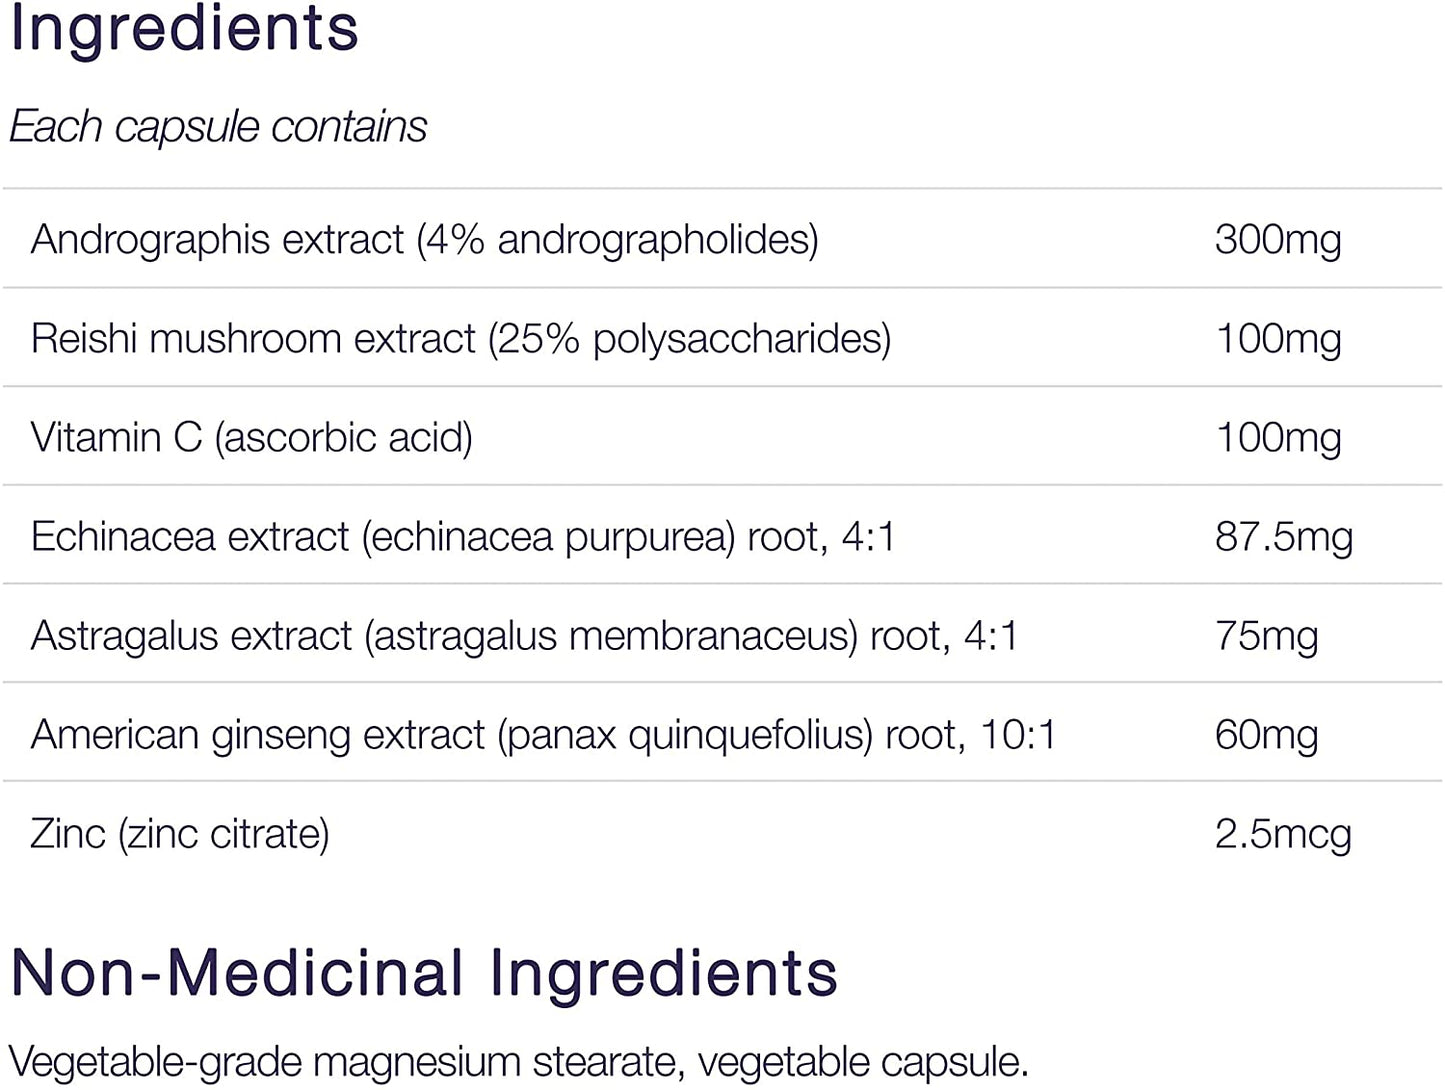
Task: Select the Echinacea extract row label
Action: click(462, 537)
